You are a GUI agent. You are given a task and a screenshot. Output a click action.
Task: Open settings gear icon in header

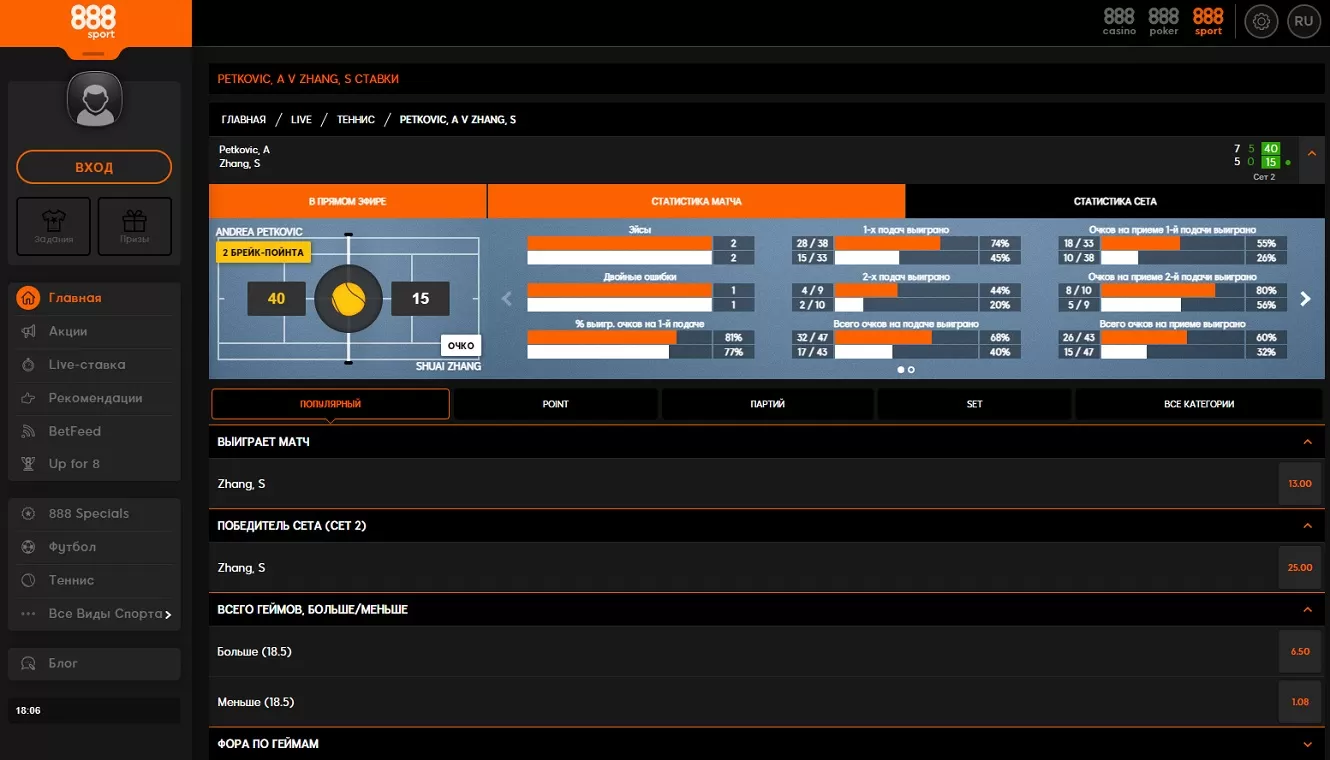click(1261, 21)
